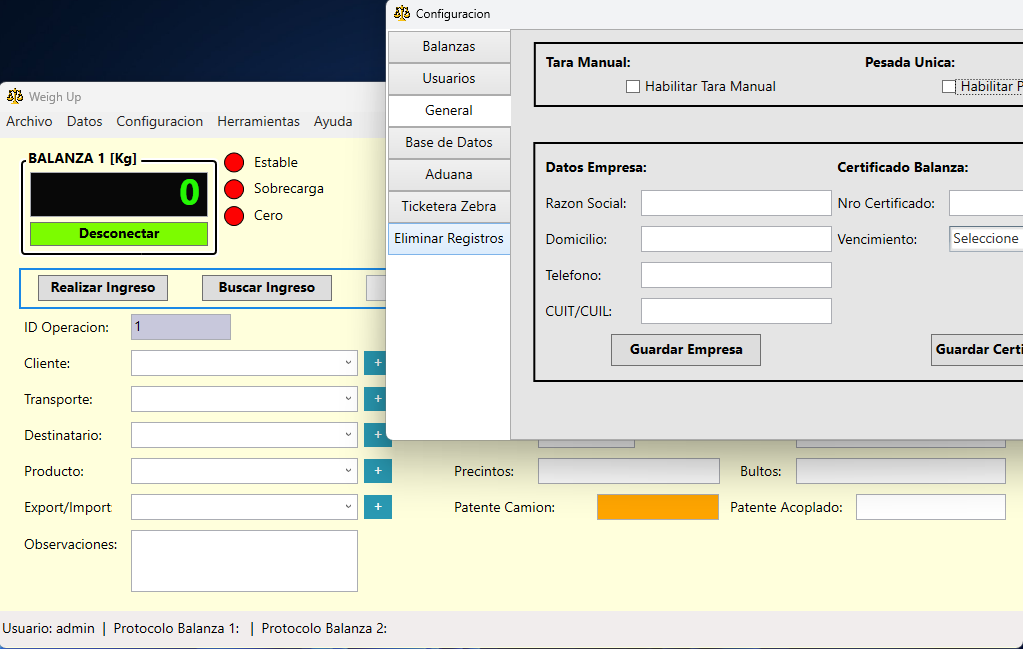Click the Estable red indicator light
This screenshot has height=649, width=1023.
point(234,163)
